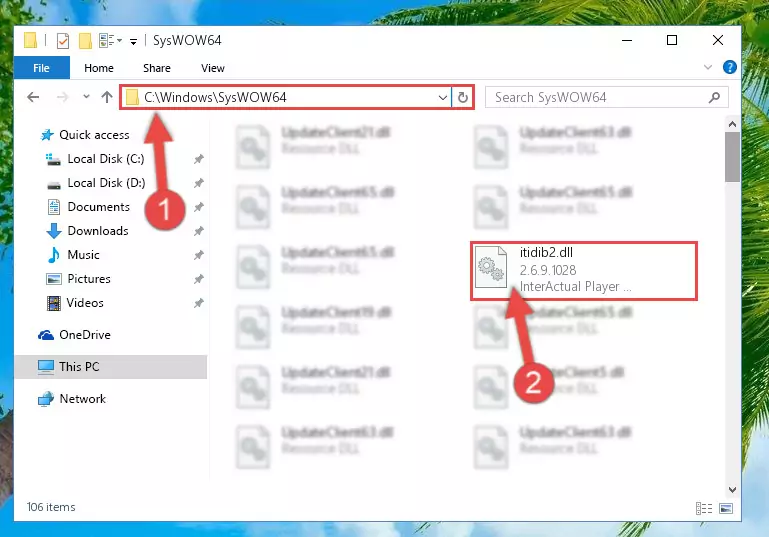Go up one folder level
769x537 pixels.
tap(107, 97)
